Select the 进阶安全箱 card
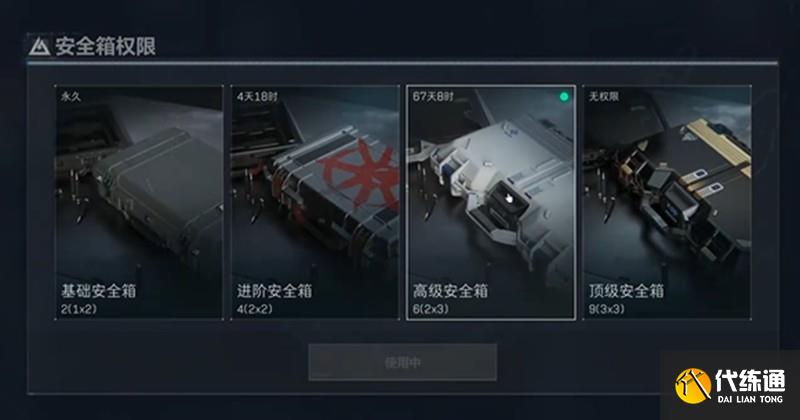The image size is (800, 420). point(315,203)
